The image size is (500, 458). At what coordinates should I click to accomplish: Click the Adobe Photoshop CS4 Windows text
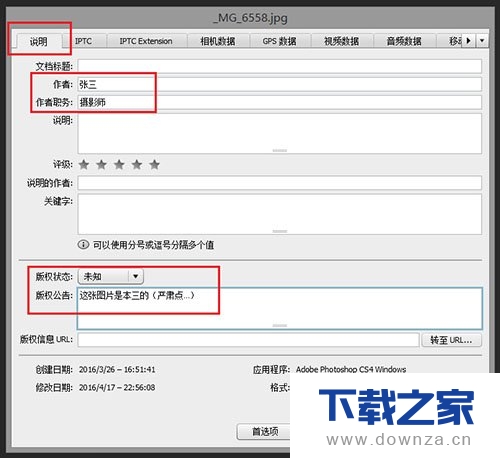(351, 369)
